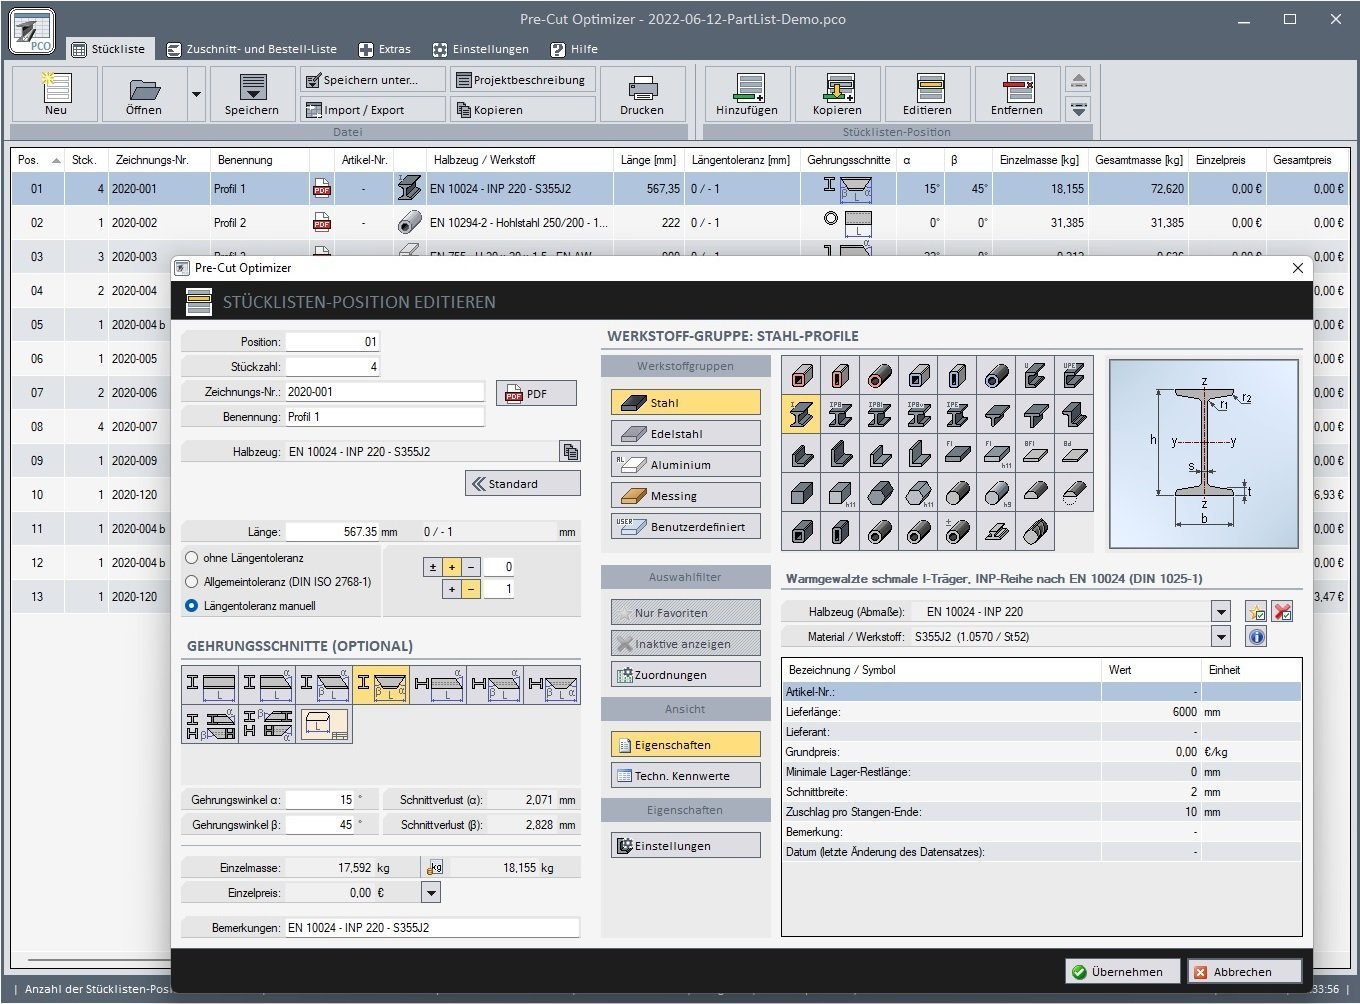Open blue info icon next to Material

pyautogui.click(x=1256, y=637)
